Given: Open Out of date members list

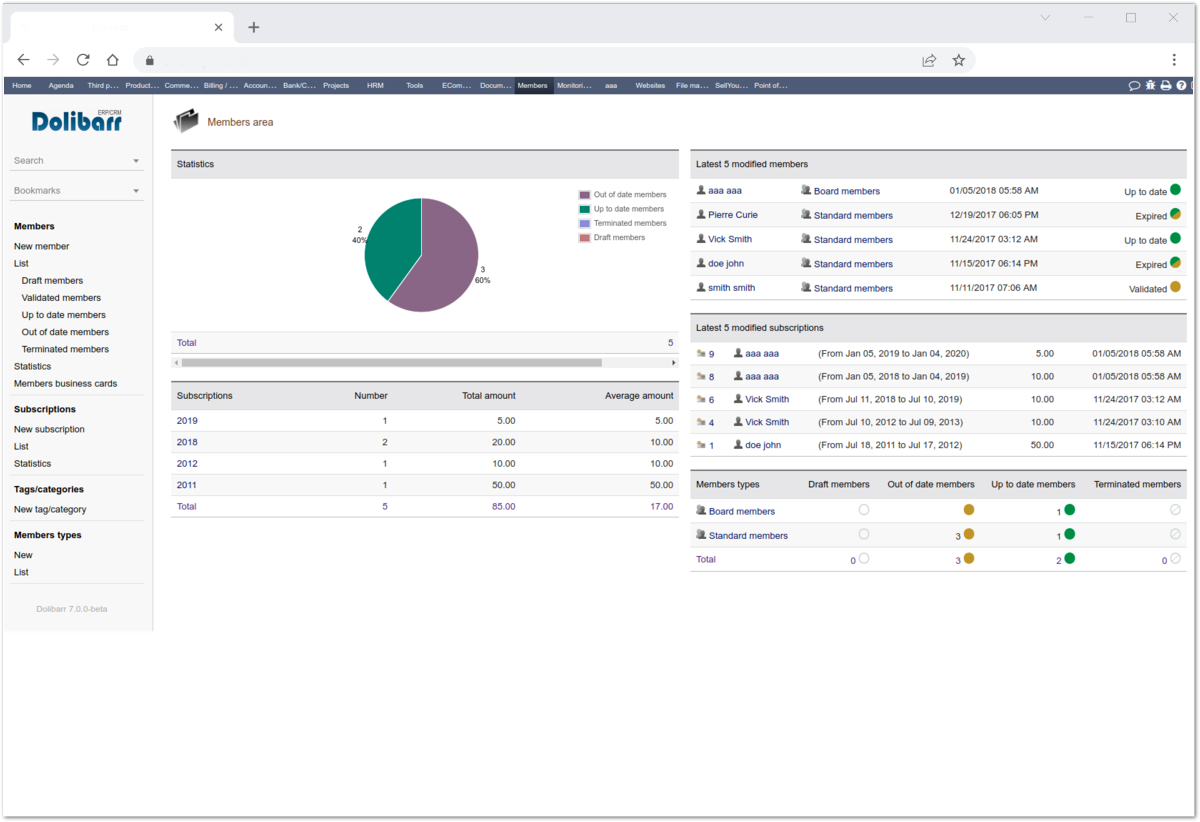Looking at the screenshot, I should tap(65, 332).
